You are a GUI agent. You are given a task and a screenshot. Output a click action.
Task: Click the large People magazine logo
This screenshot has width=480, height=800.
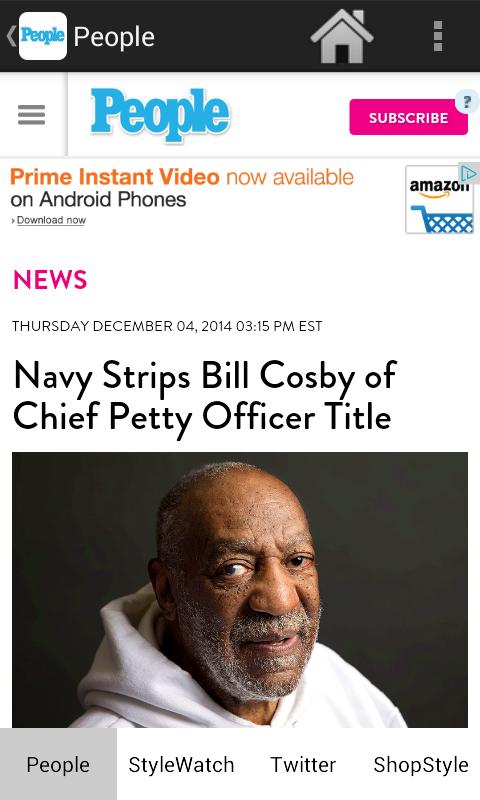[160, 114]
